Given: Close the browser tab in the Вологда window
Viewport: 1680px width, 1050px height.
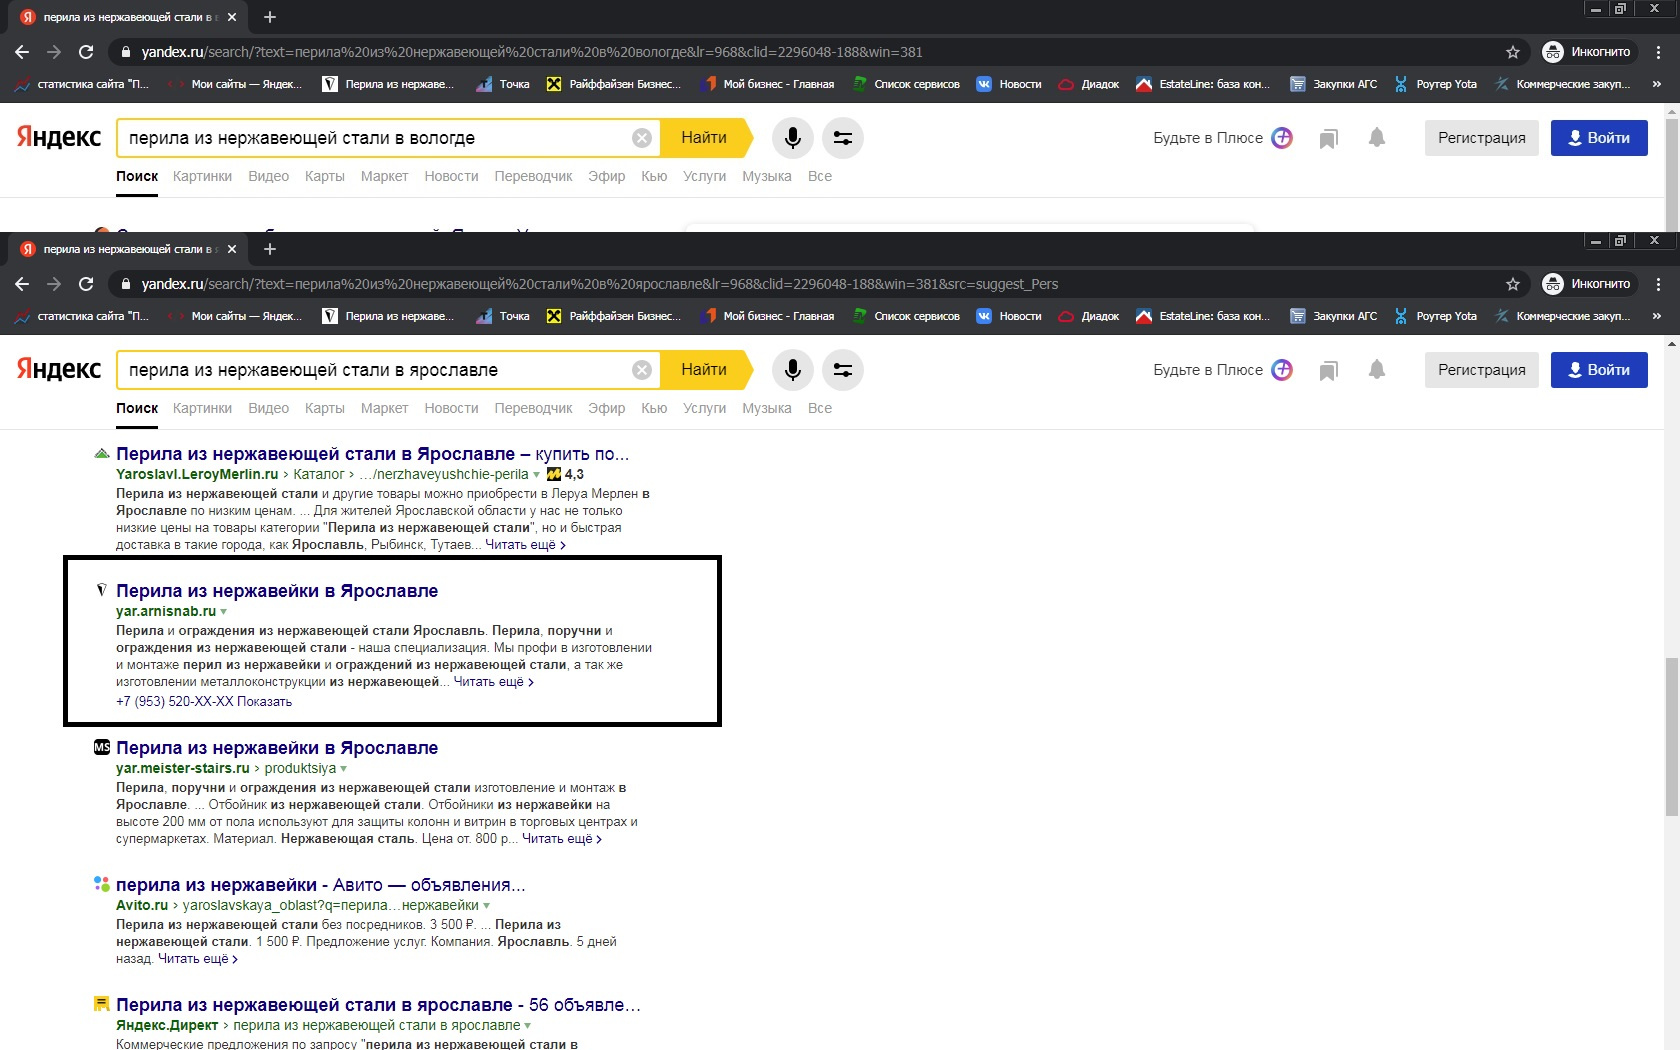Looking at the screenshot, I should tap(232, 17).
